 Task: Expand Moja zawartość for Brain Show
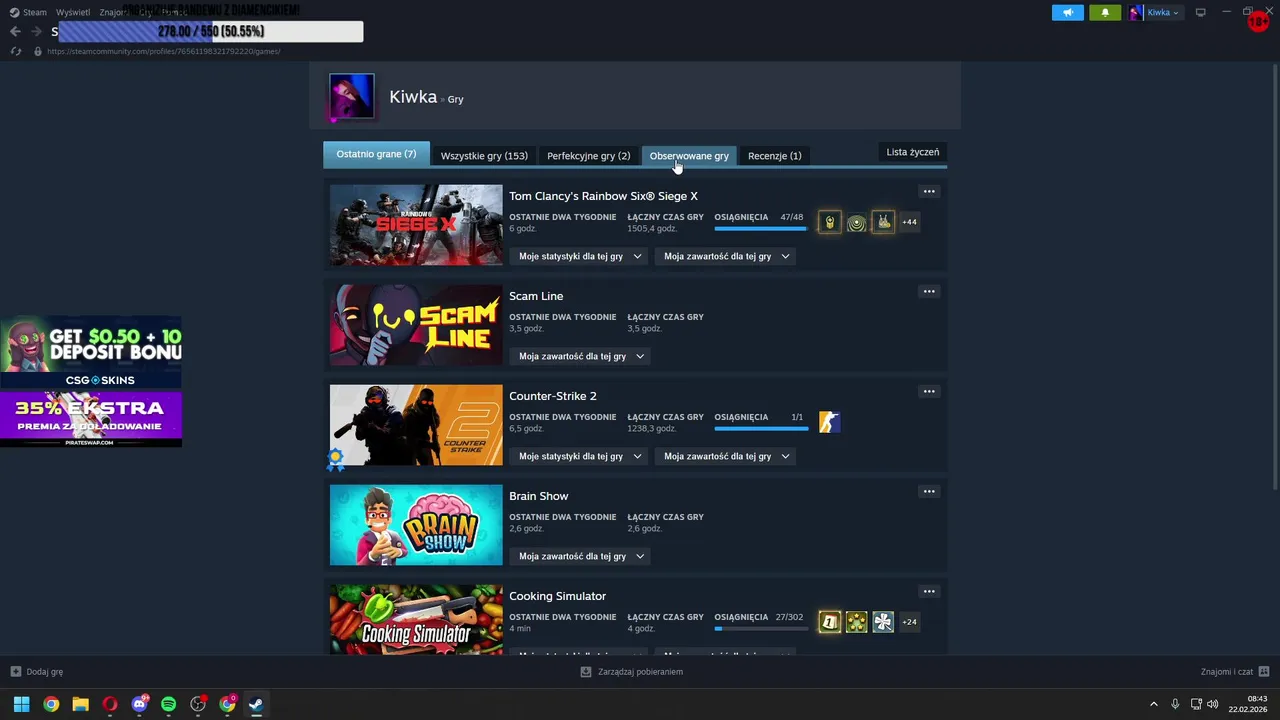pos(581,556)
